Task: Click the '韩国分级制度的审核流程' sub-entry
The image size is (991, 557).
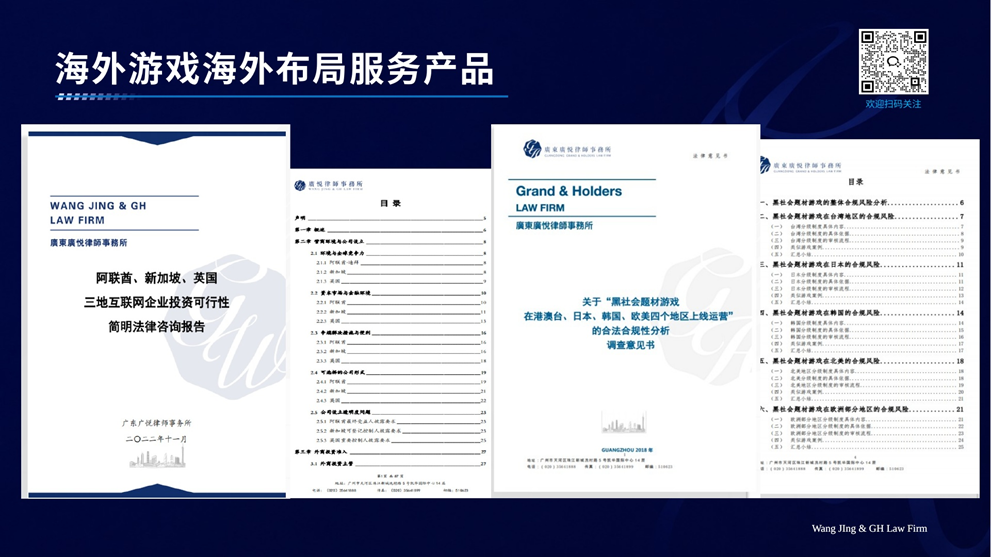Action: coord(867,337)
